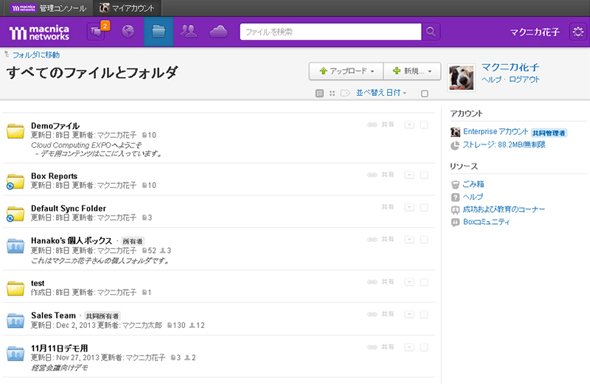
Task: Check the test row checkbox
Action: (x=424, y=282)
